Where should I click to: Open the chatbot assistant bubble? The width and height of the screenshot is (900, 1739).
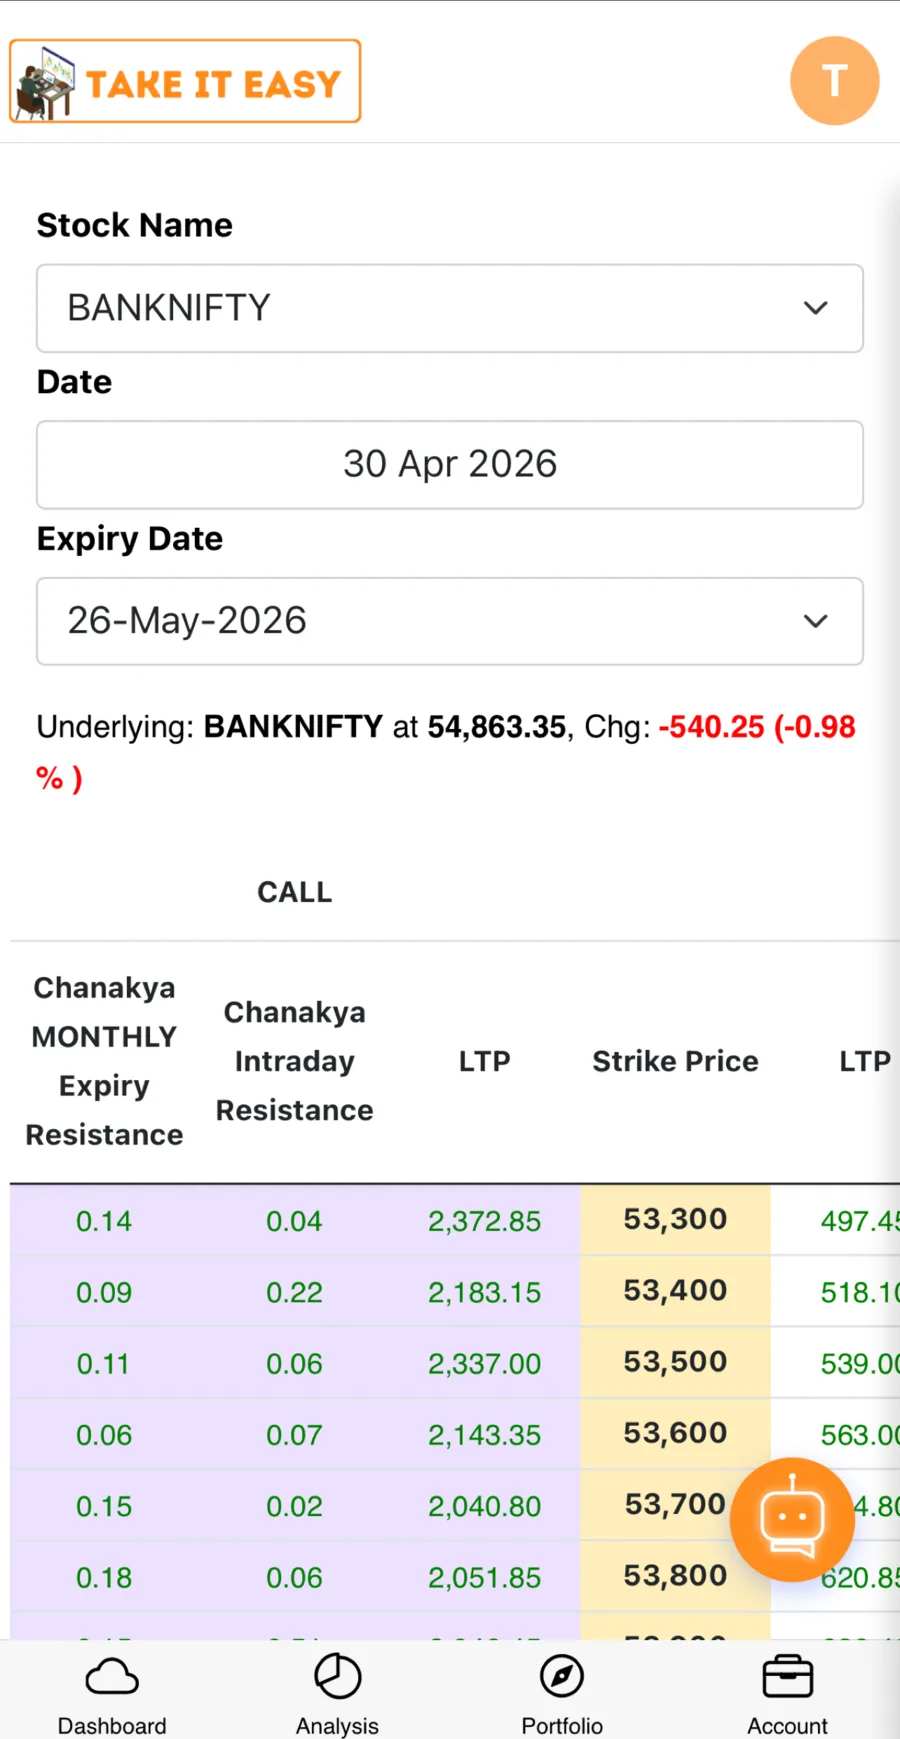(792, 1519)
